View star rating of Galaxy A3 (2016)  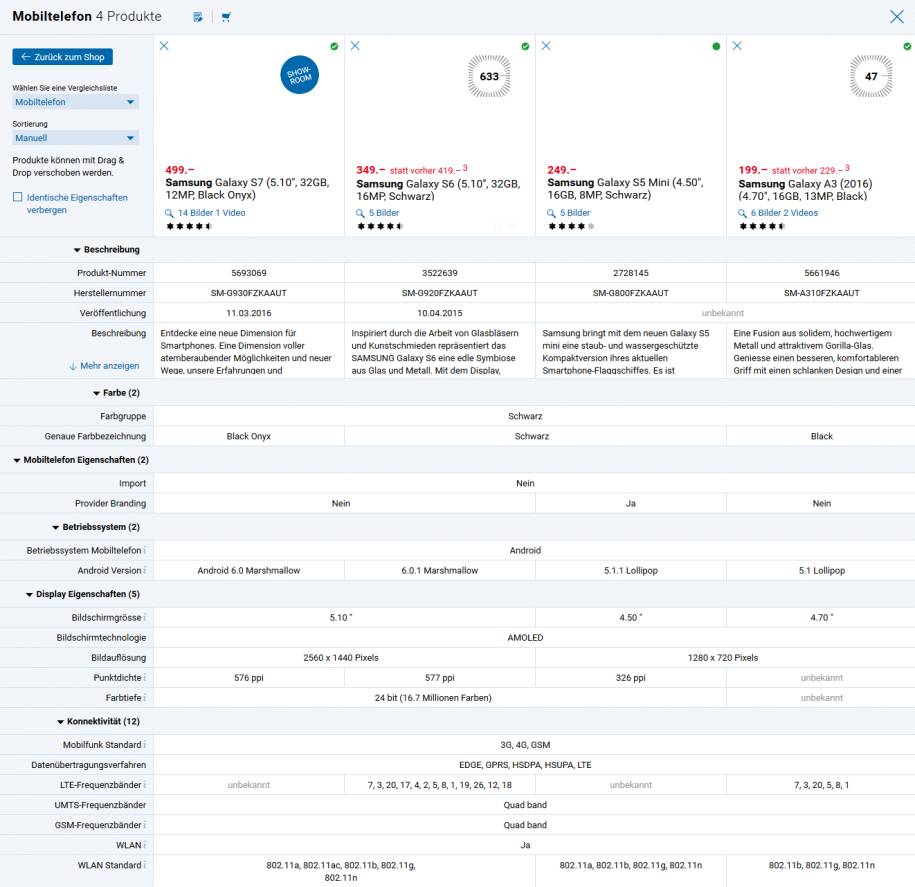click(762, 226)
